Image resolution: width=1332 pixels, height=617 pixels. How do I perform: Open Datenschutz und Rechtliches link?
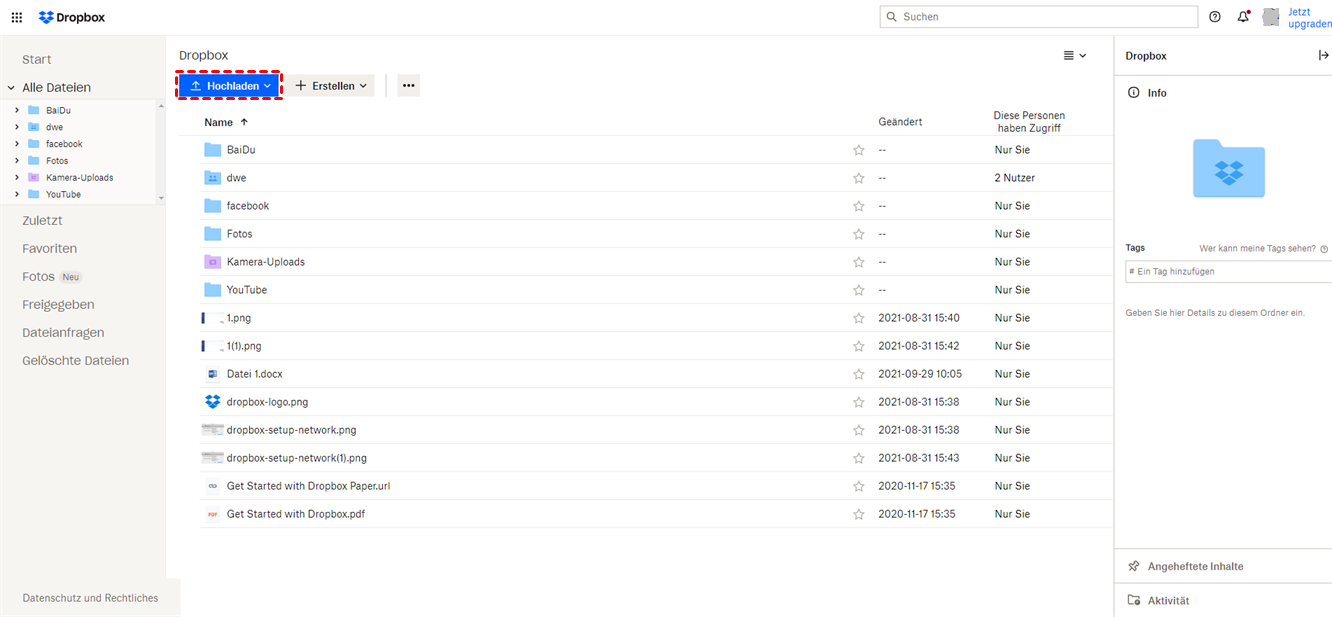coord(90,598)
